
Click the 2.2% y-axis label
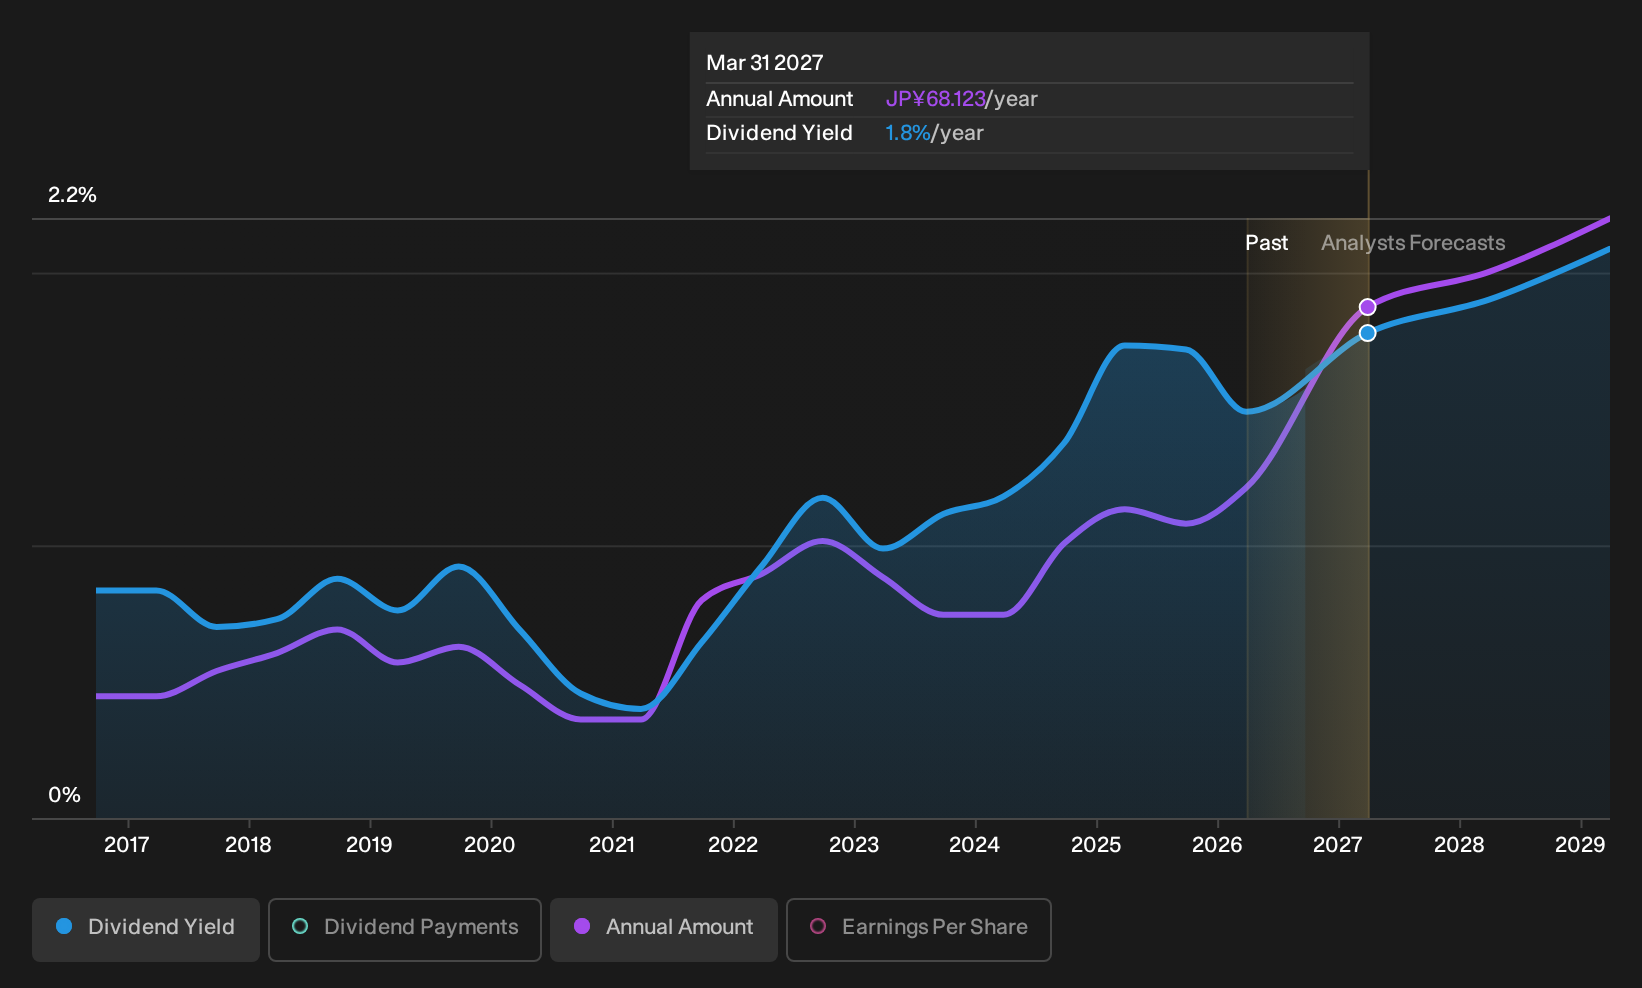(72, 195)
